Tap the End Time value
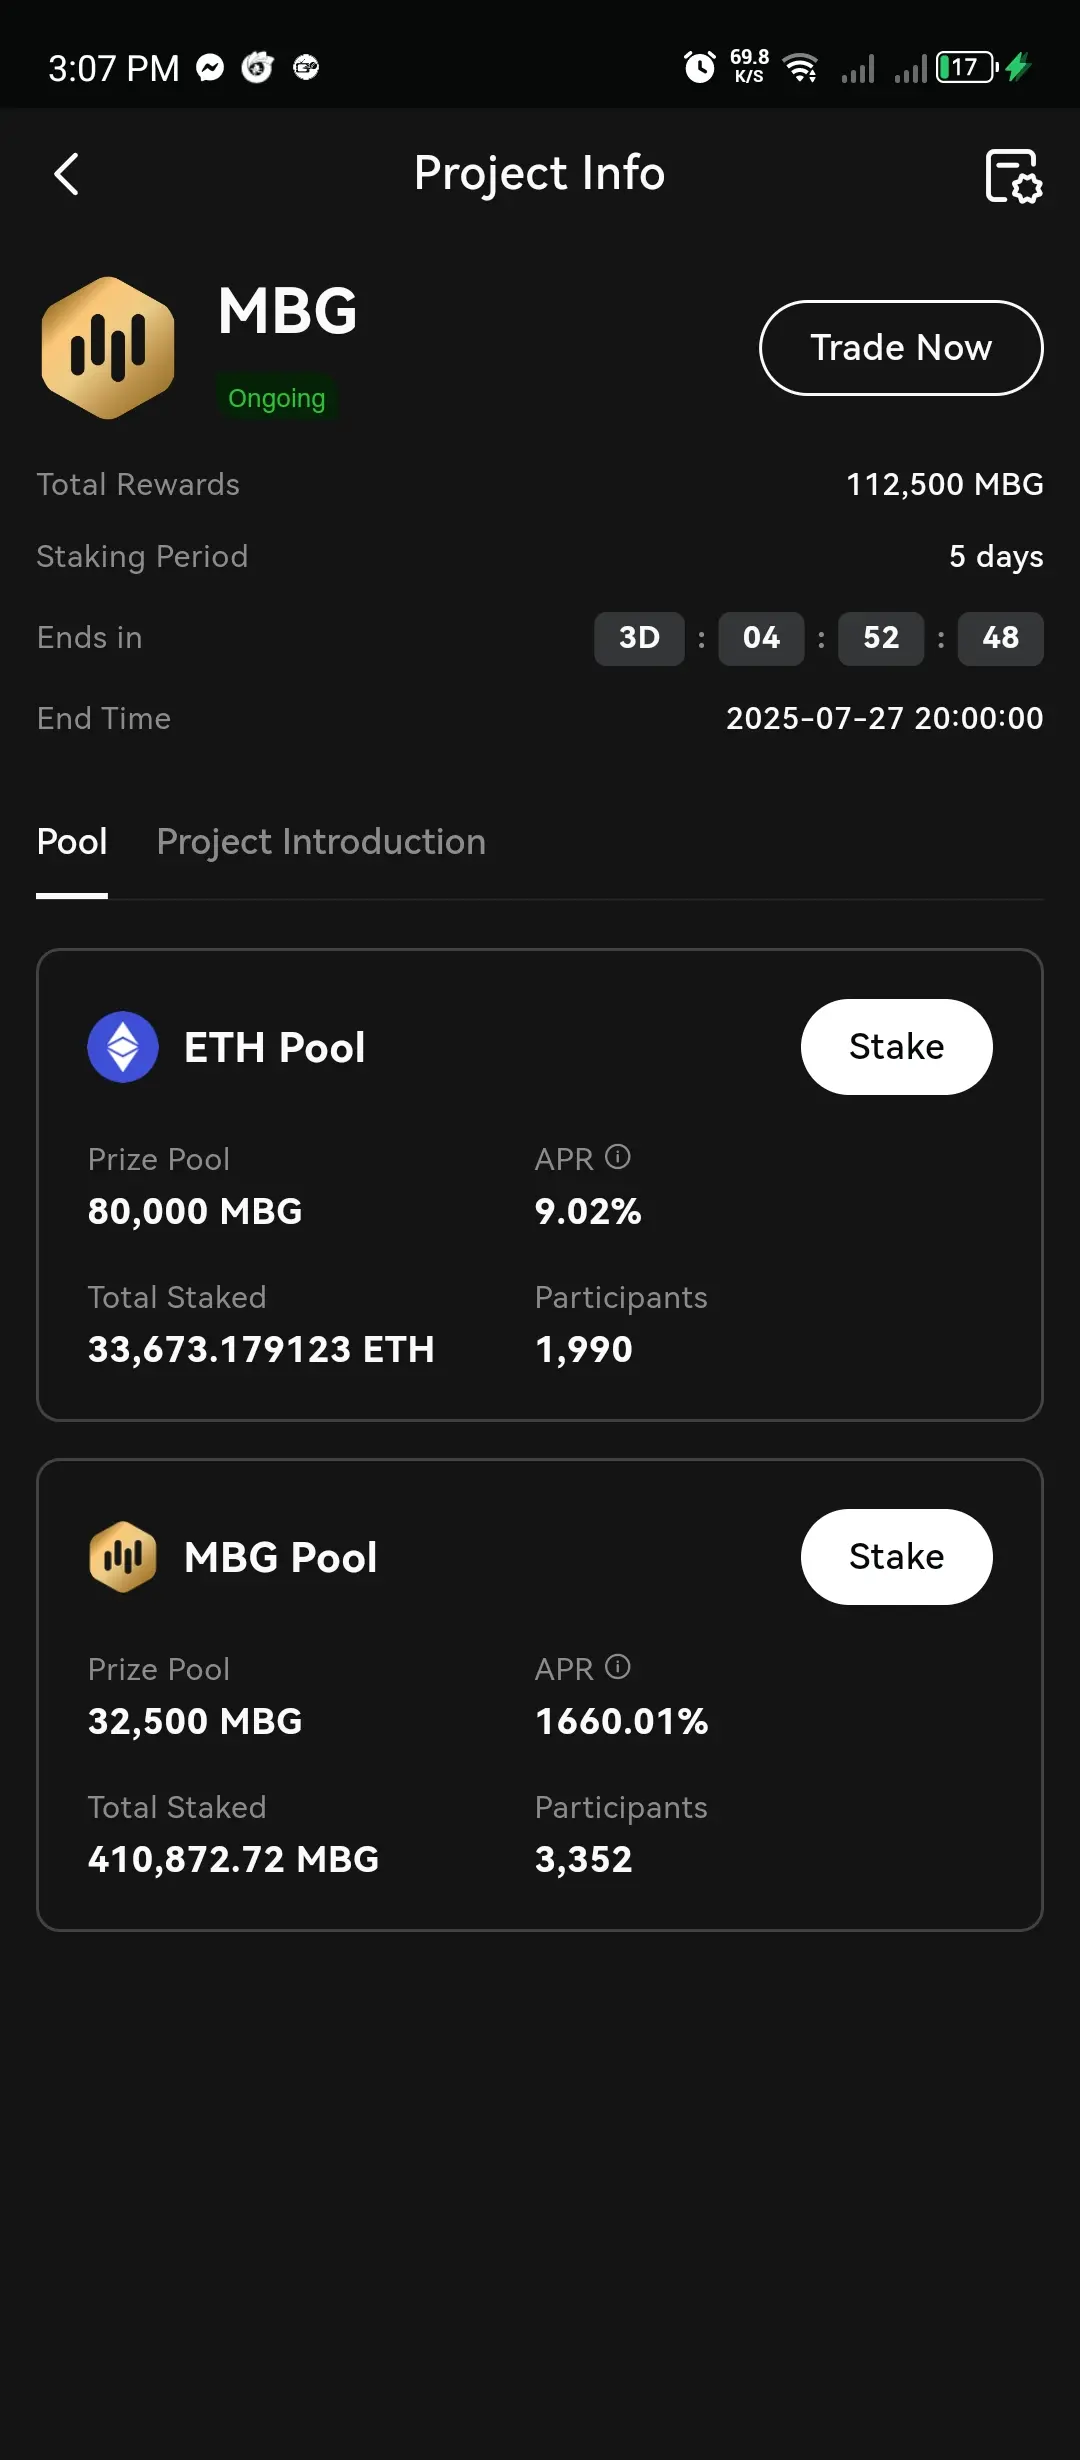 [884, 718]
